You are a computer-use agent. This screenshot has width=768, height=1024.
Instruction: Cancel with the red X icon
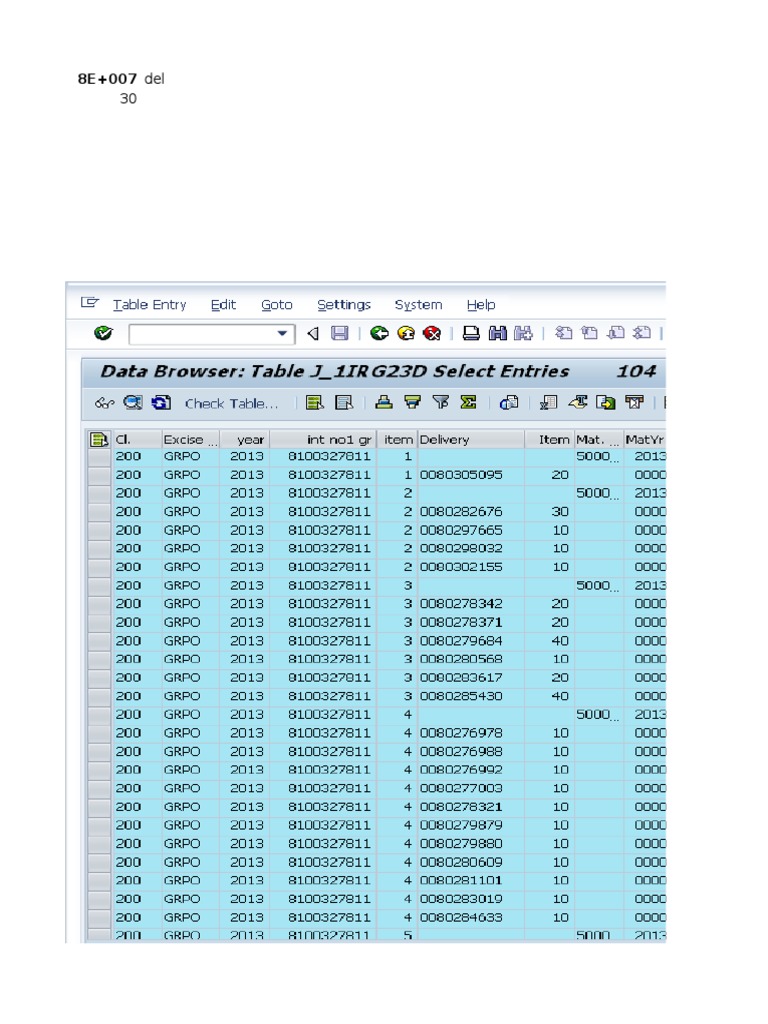pos(432,334)
